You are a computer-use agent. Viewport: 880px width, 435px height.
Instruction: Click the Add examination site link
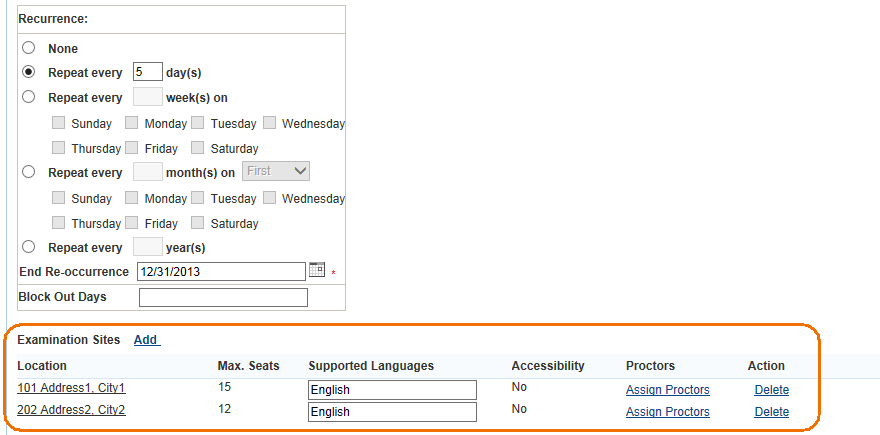(x=146, y=340)
